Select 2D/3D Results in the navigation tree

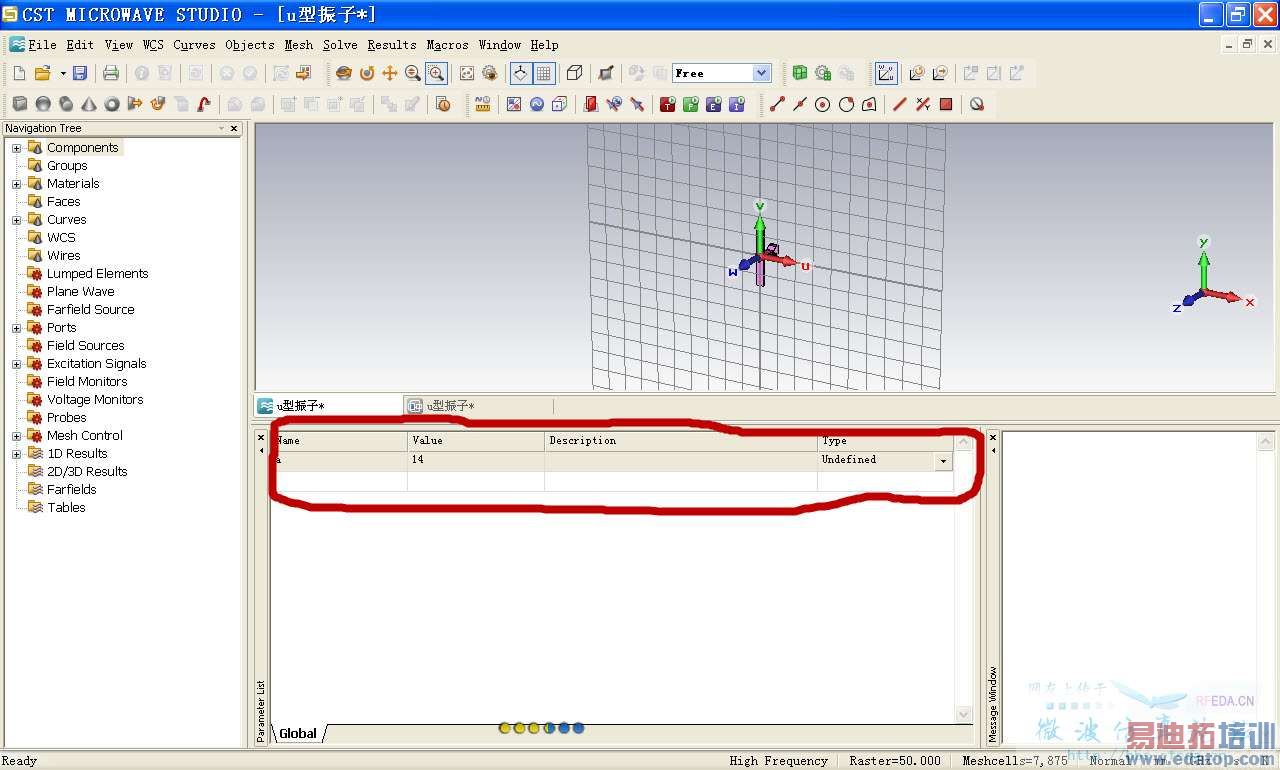tap(87, 472)
